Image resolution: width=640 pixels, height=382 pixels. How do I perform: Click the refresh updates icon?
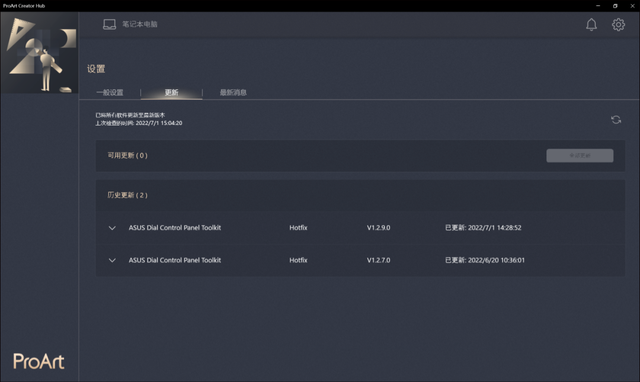pos(616,120)
